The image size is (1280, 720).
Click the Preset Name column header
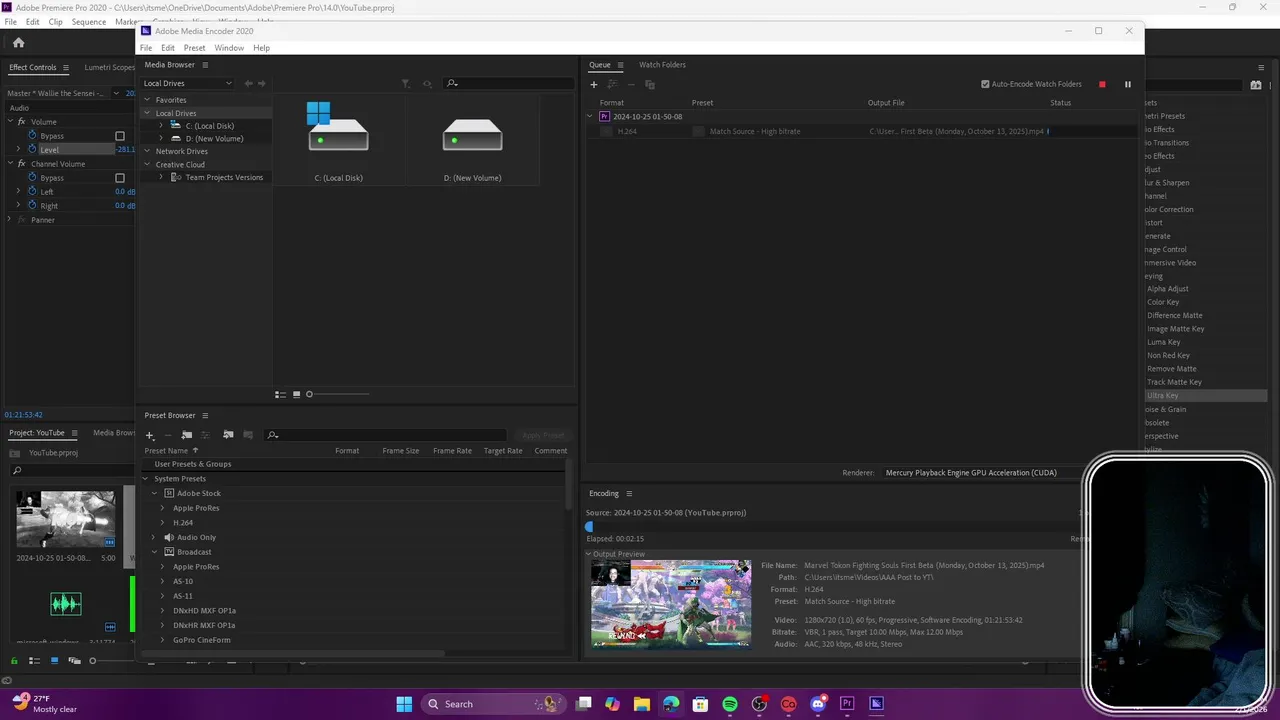[166, 451]
